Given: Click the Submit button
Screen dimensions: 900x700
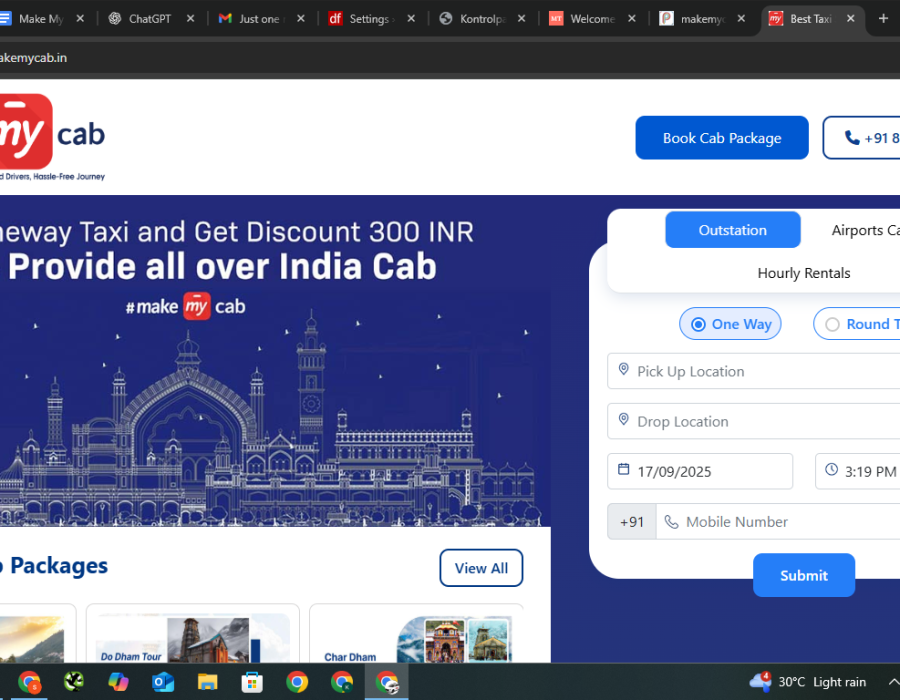Looking at the screenshot, I should [x=803, y=575].
